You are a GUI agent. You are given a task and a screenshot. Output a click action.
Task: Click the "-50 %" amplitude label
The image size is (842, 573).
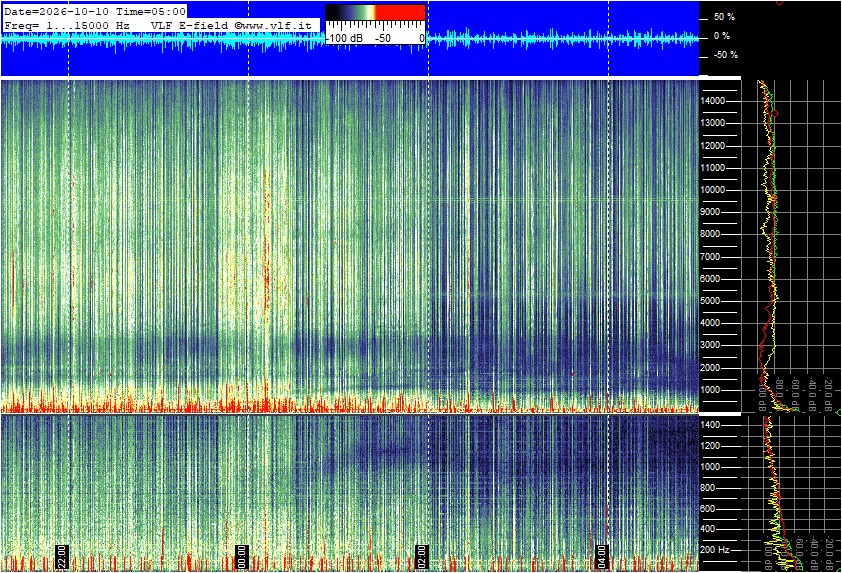[x=725, y=55]
